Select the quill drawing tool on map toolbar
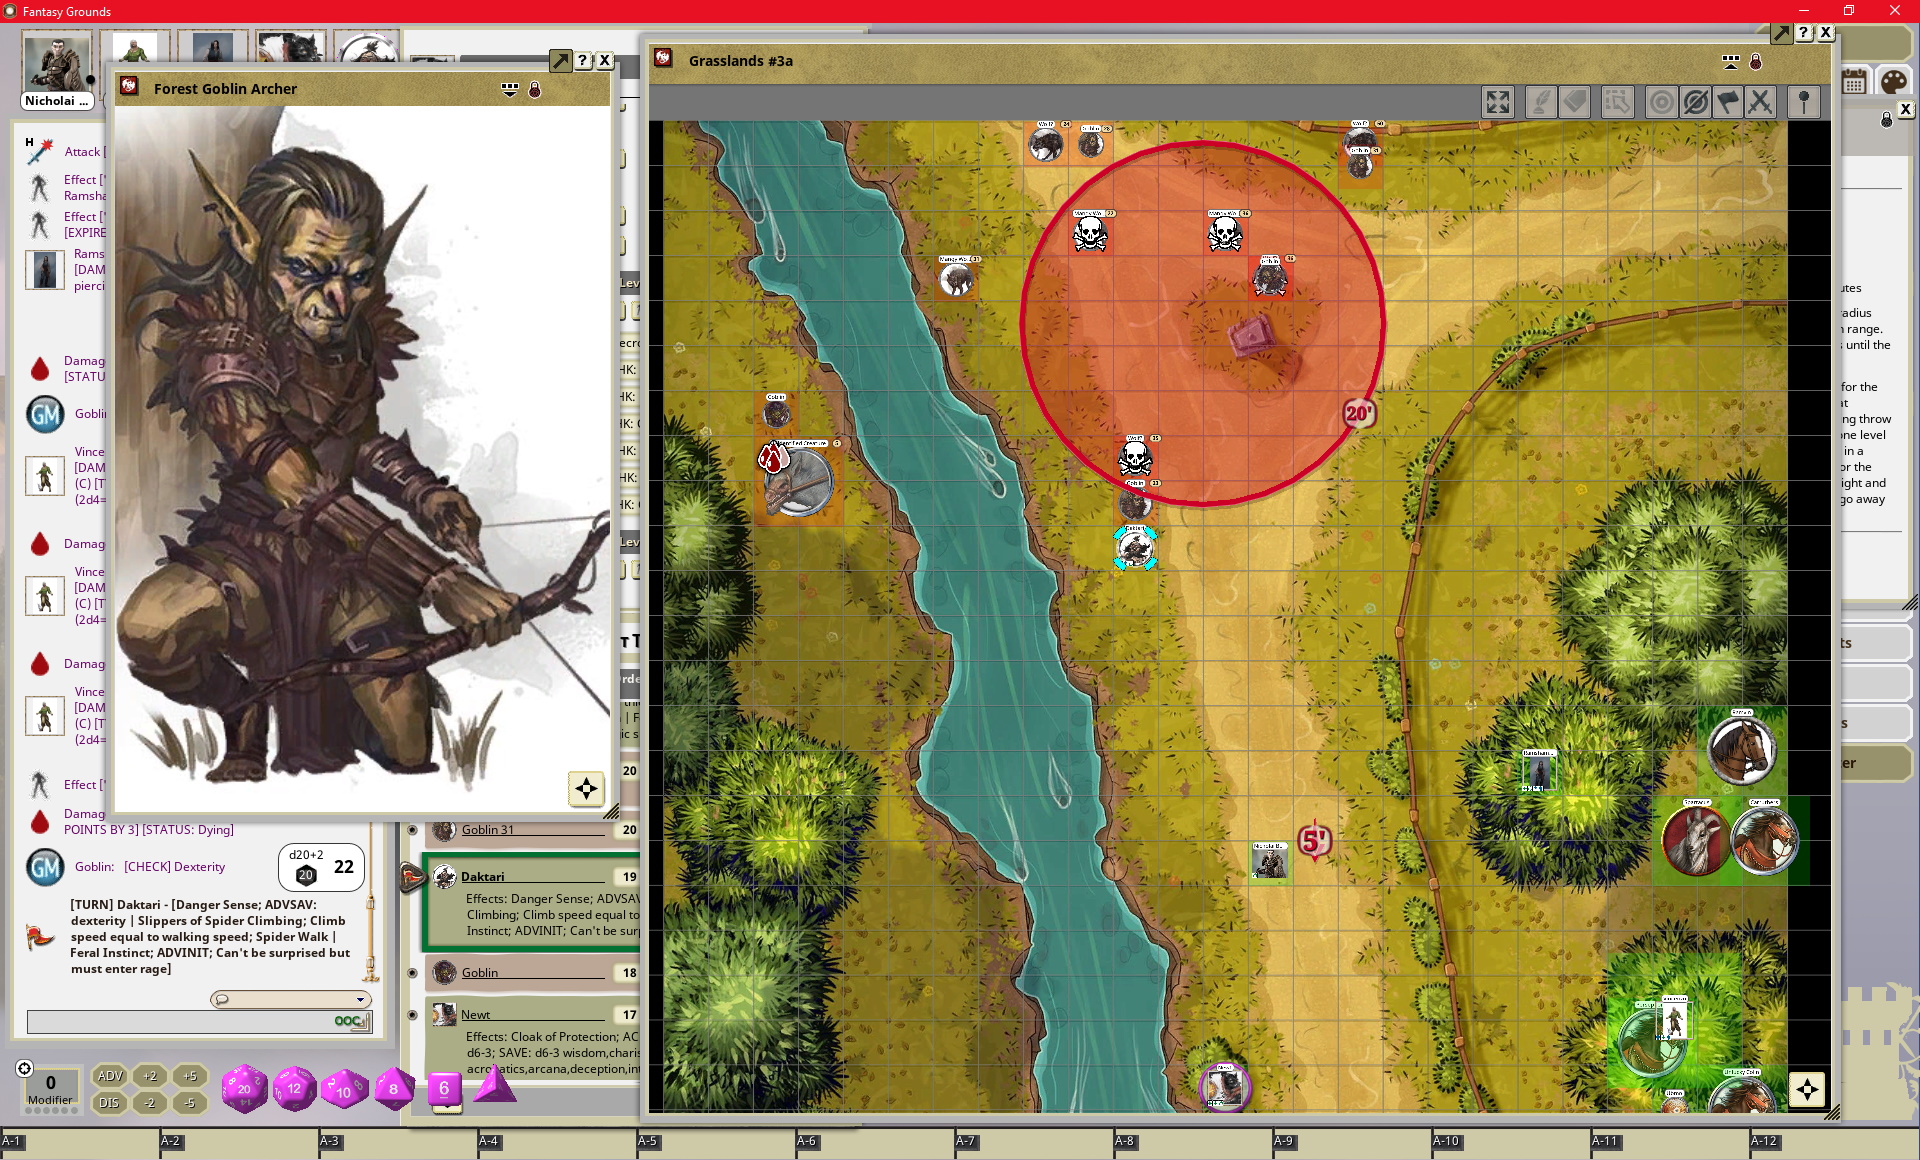1920x1160 pixels. point(1541,102)
